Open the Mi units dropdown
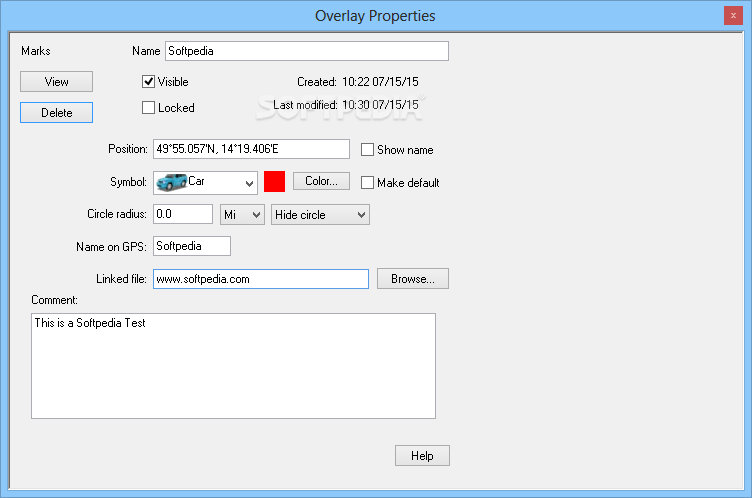Viewport: 752px width, 498px height. (x=242, y=214)
